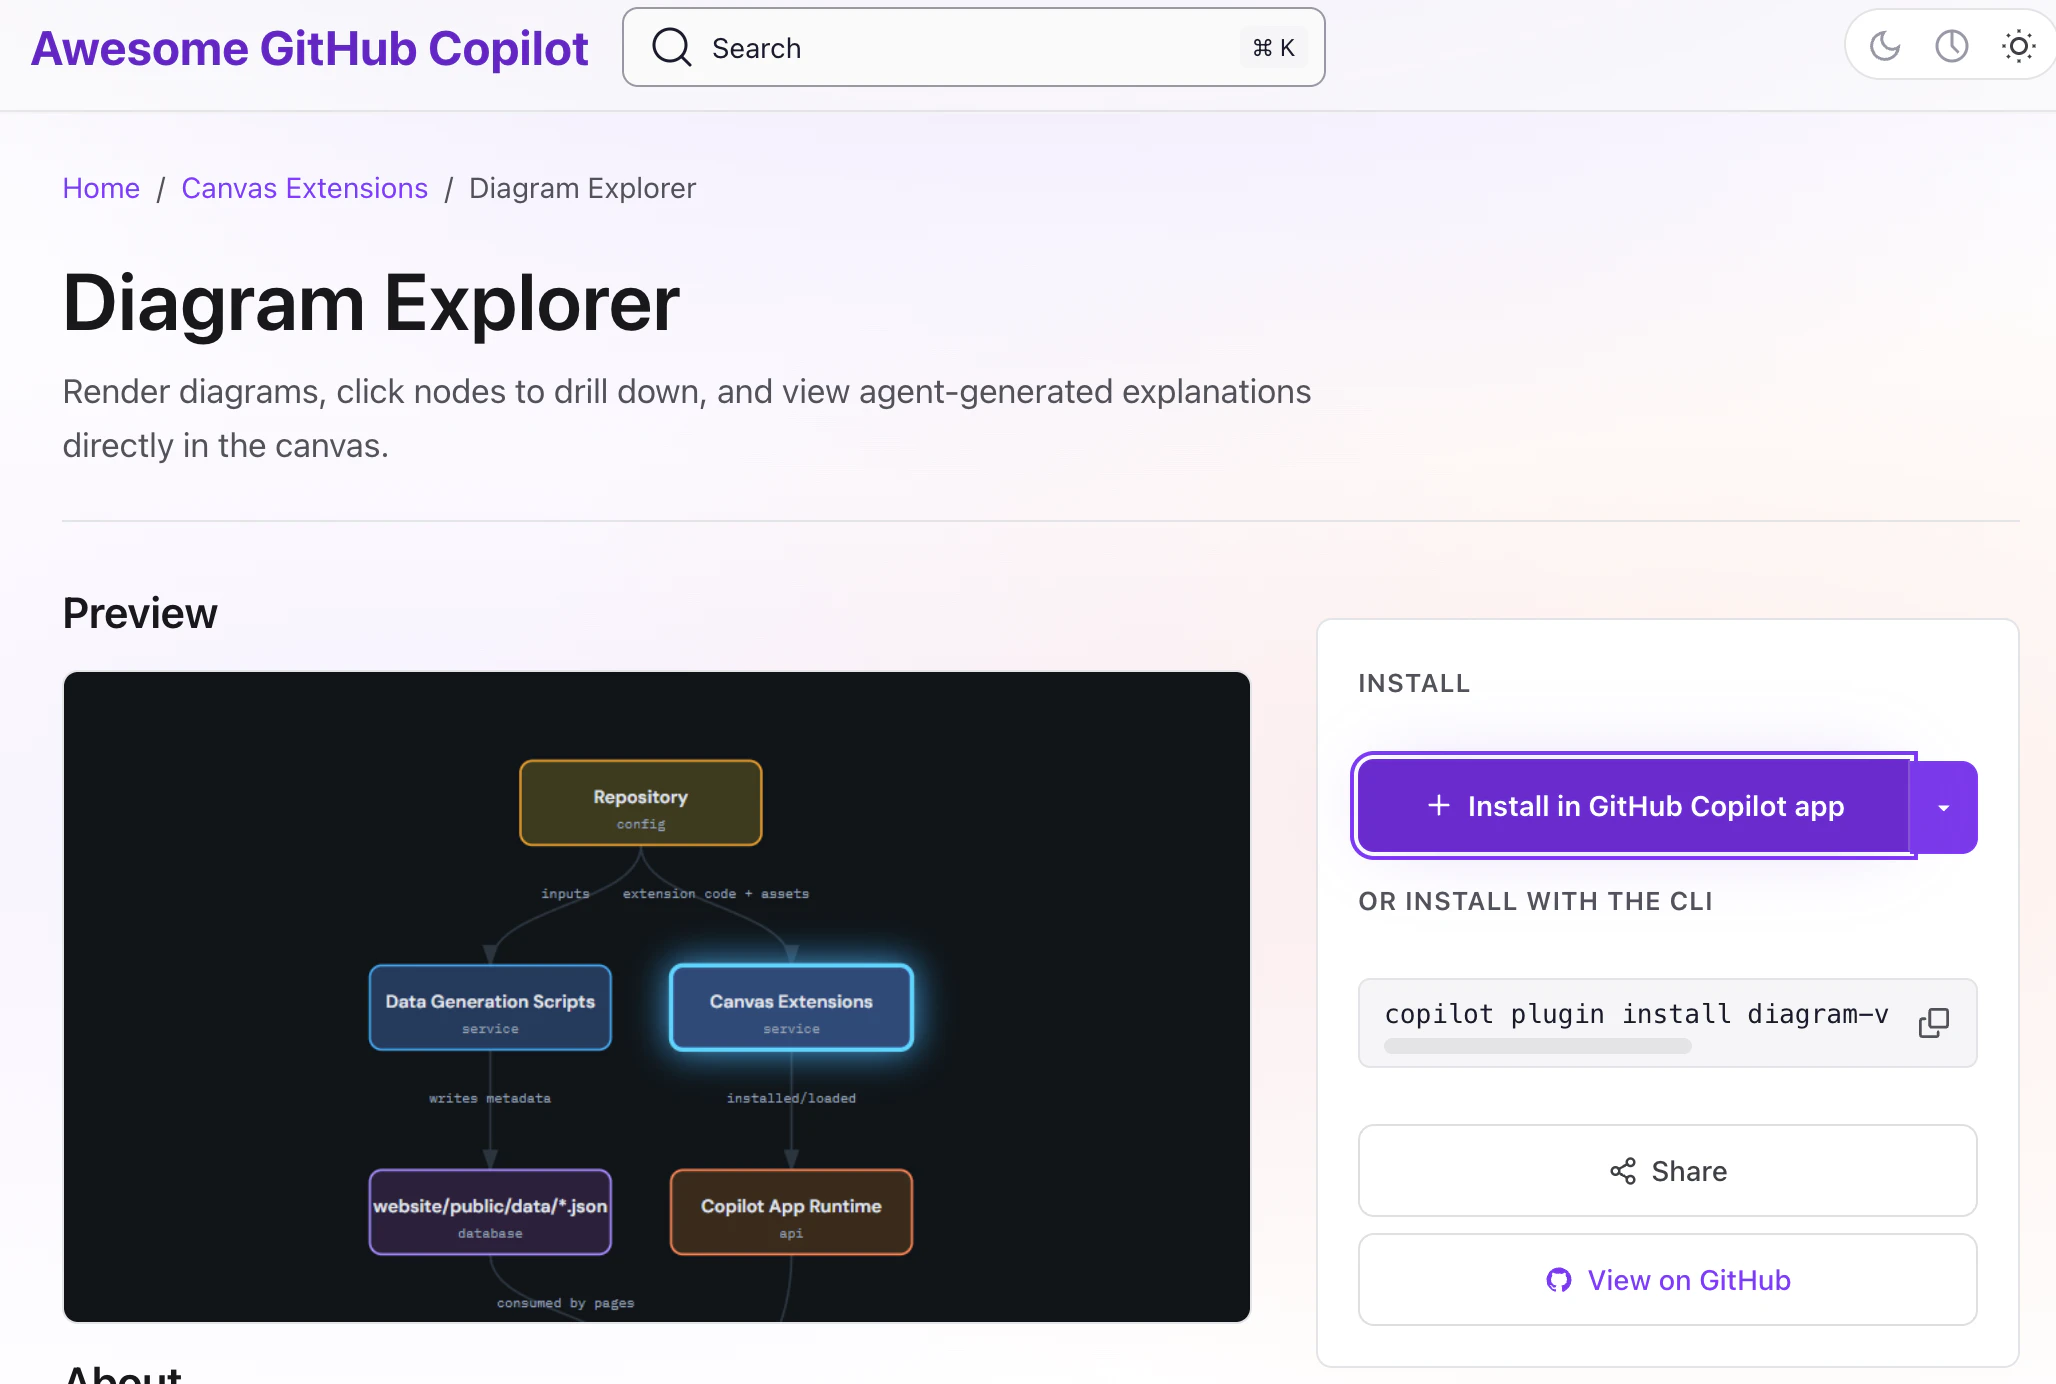
Task: Select the website/public/data/*.json database node
Action: point(490,1212)
